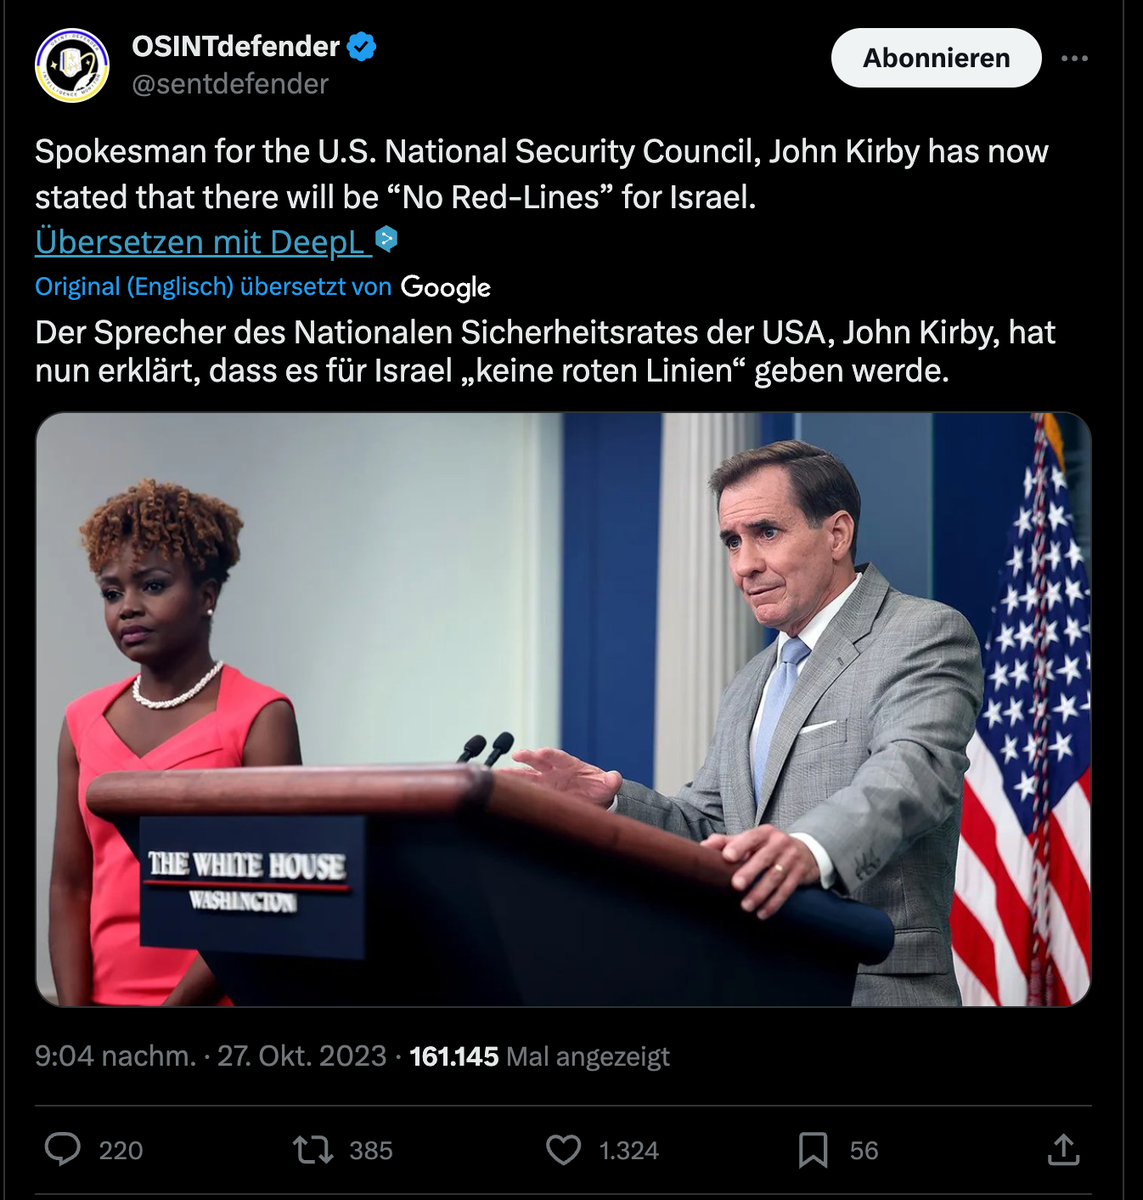Click the DeepL hexagon icon
This screenshot has width=1143, height=1200.
pos(386,239)
